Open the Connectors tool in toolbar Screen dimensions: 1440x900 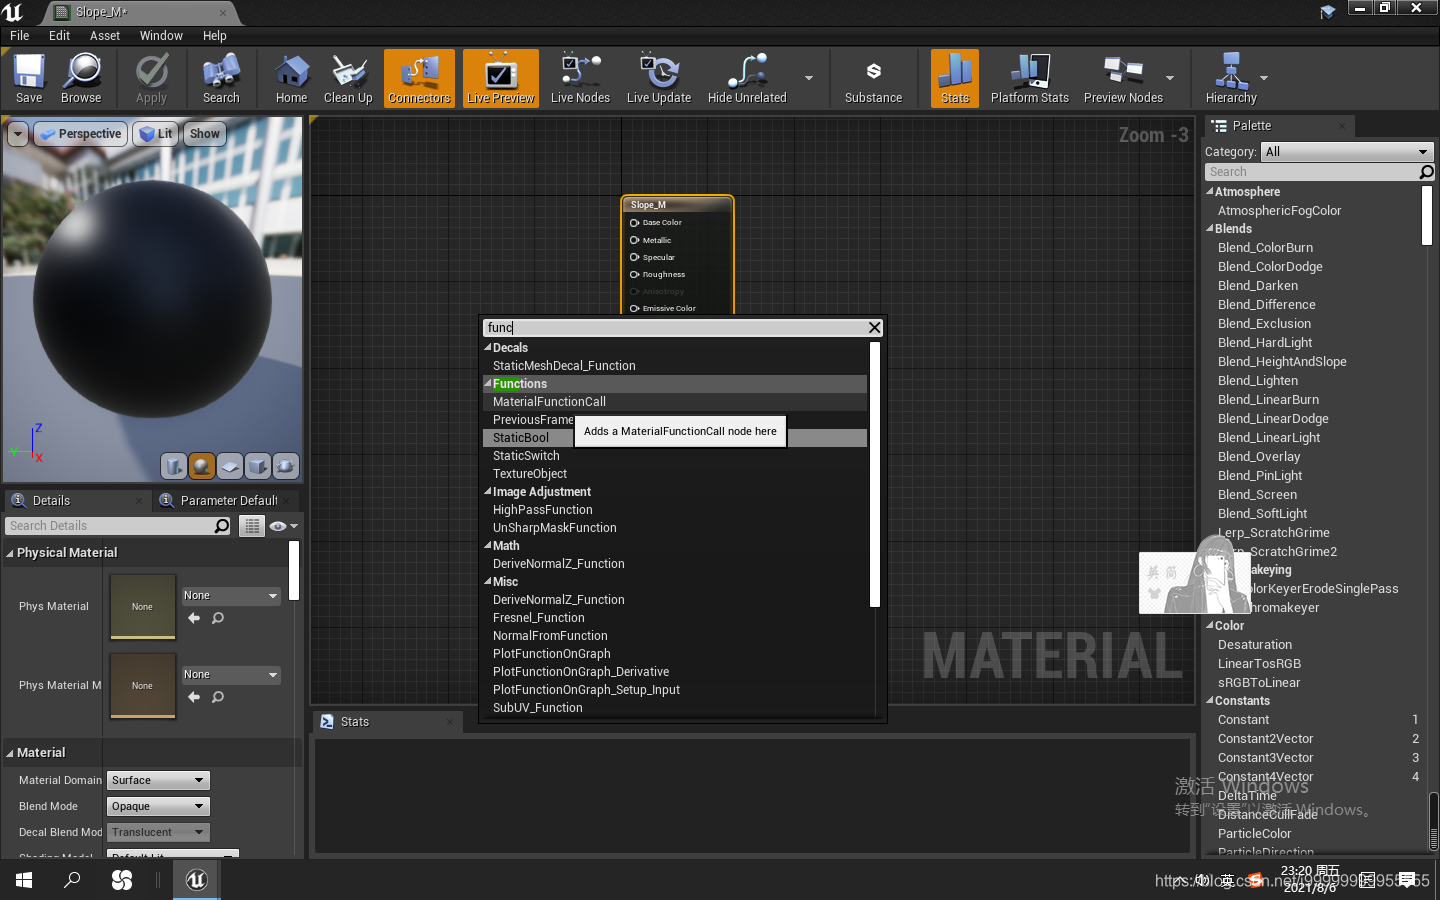coord(419,78)
